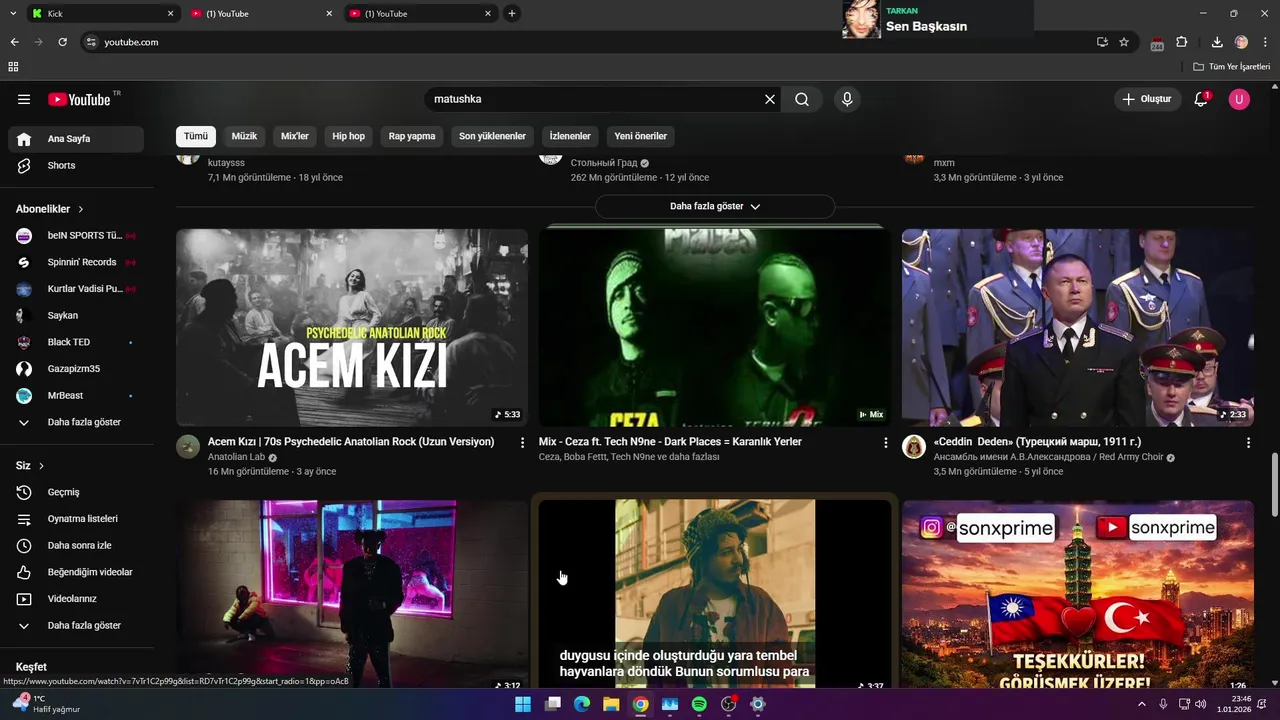Open the Tüm Yer İşaretleri bookmarks folder
The image size is (1280, 720).
tap(1232, 67)
